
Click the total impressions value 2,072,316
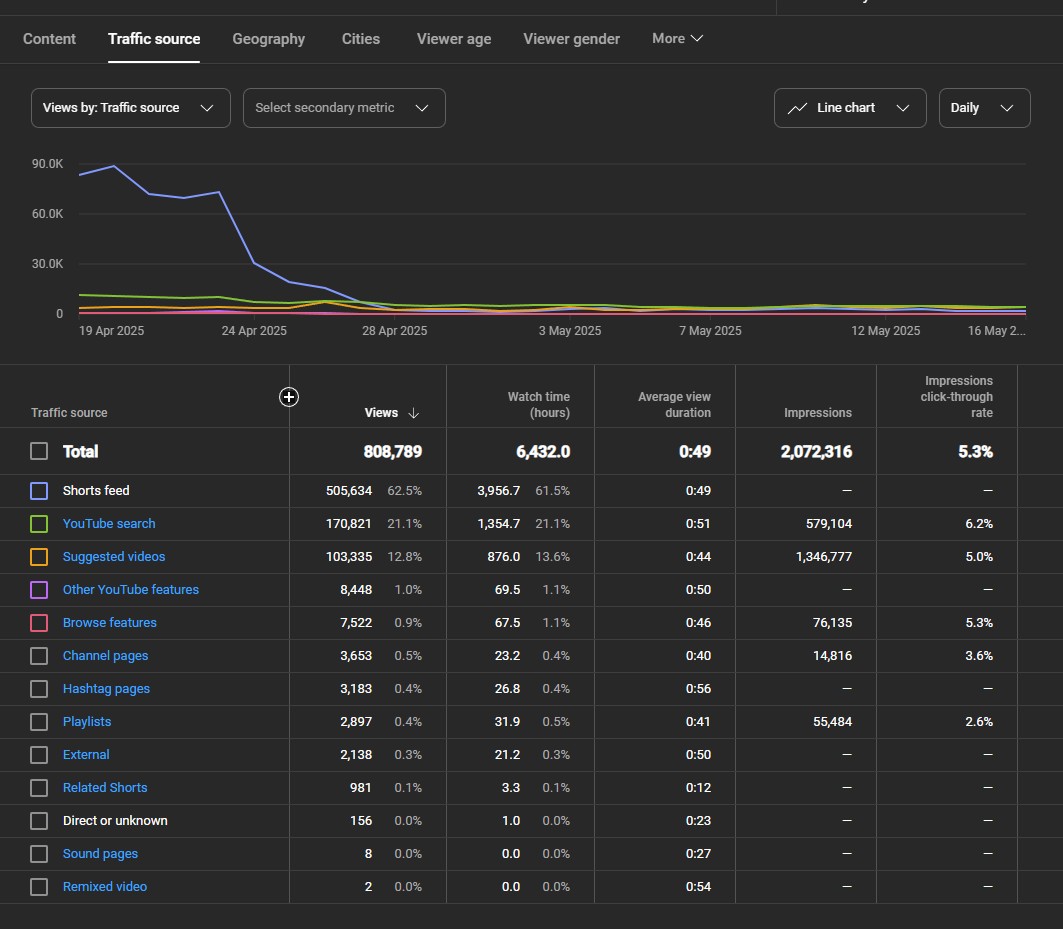point(816,452)
